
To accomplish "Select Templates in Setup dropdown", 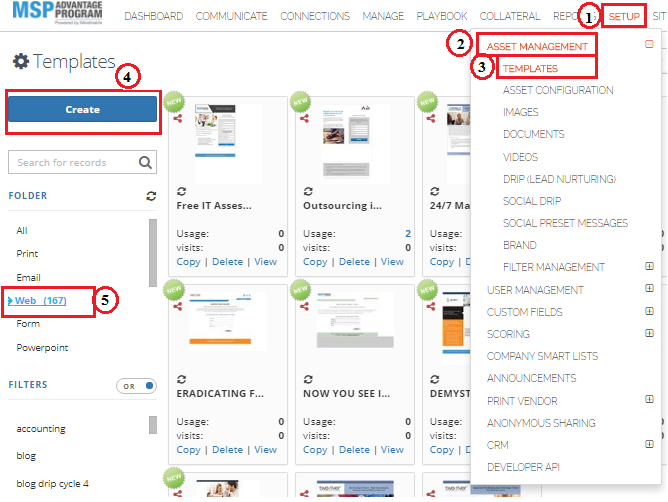I will click(530, 69).
